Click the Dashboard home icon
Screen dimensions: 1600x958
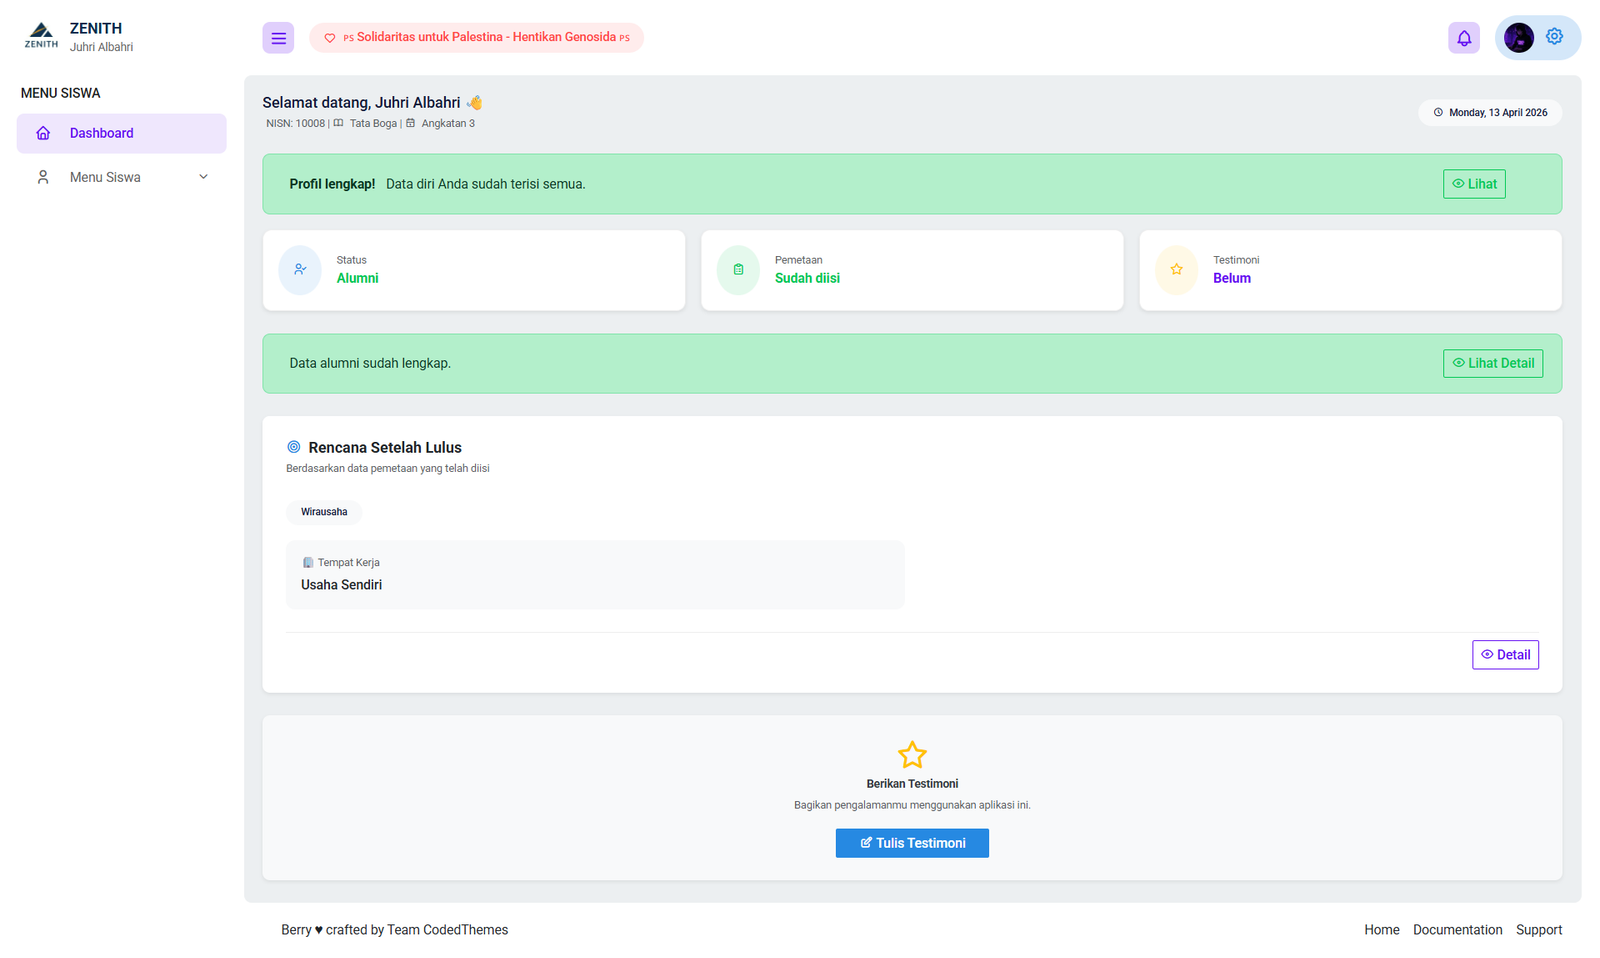pyautogui.click(x=43, y=133)
